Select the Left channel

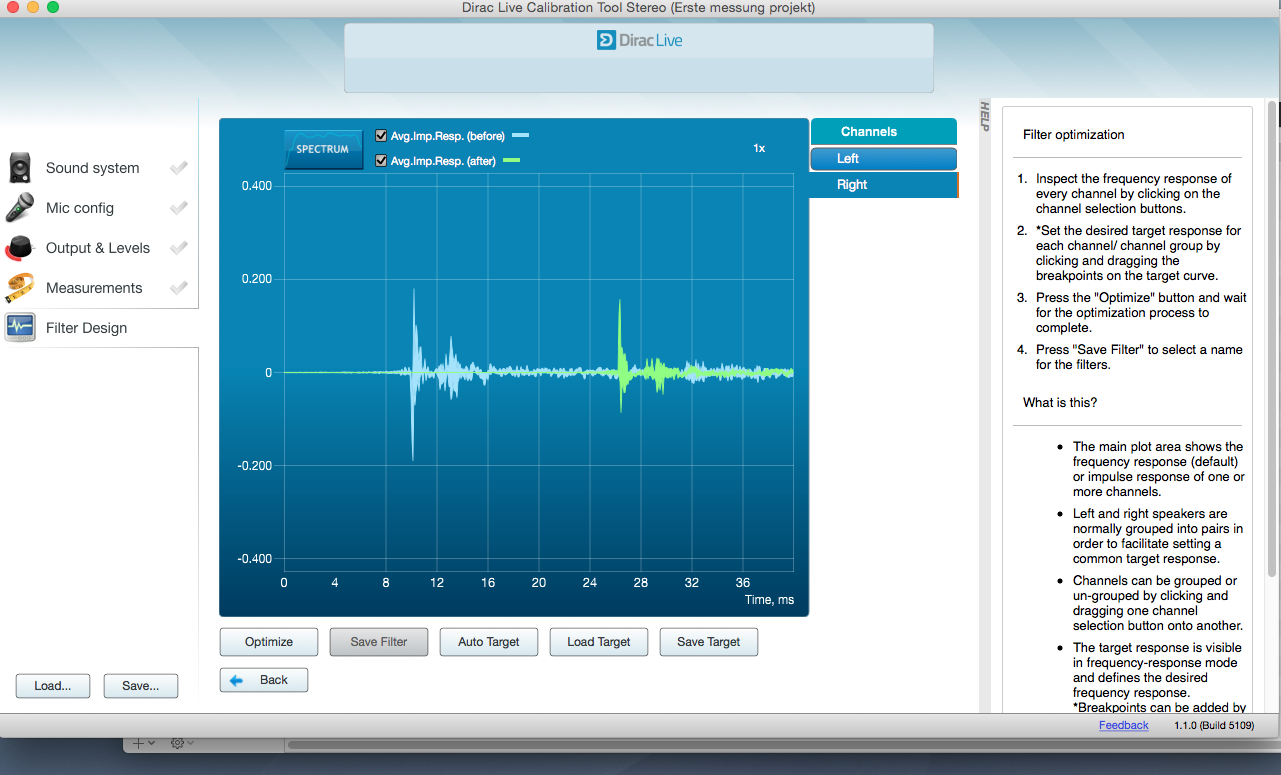pyautogui.click(x=883, y=159)
